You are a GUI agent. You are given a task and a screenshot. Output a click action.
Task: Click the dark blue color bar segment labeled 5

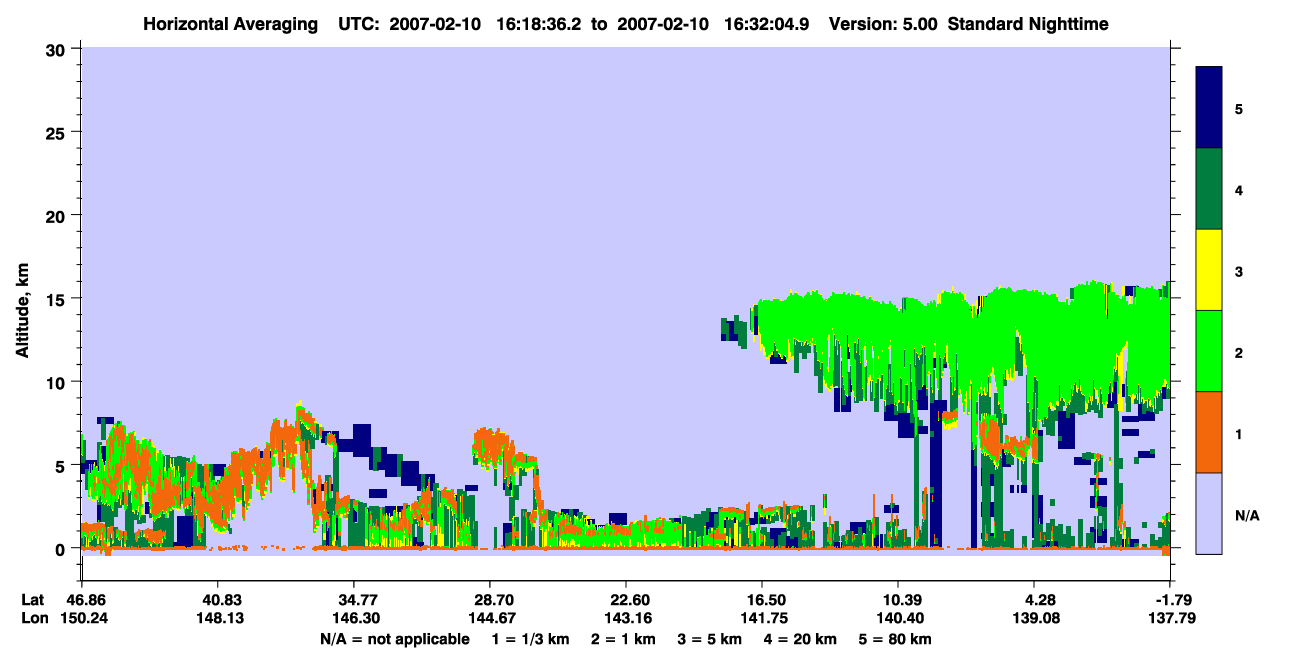(1210, 108)
